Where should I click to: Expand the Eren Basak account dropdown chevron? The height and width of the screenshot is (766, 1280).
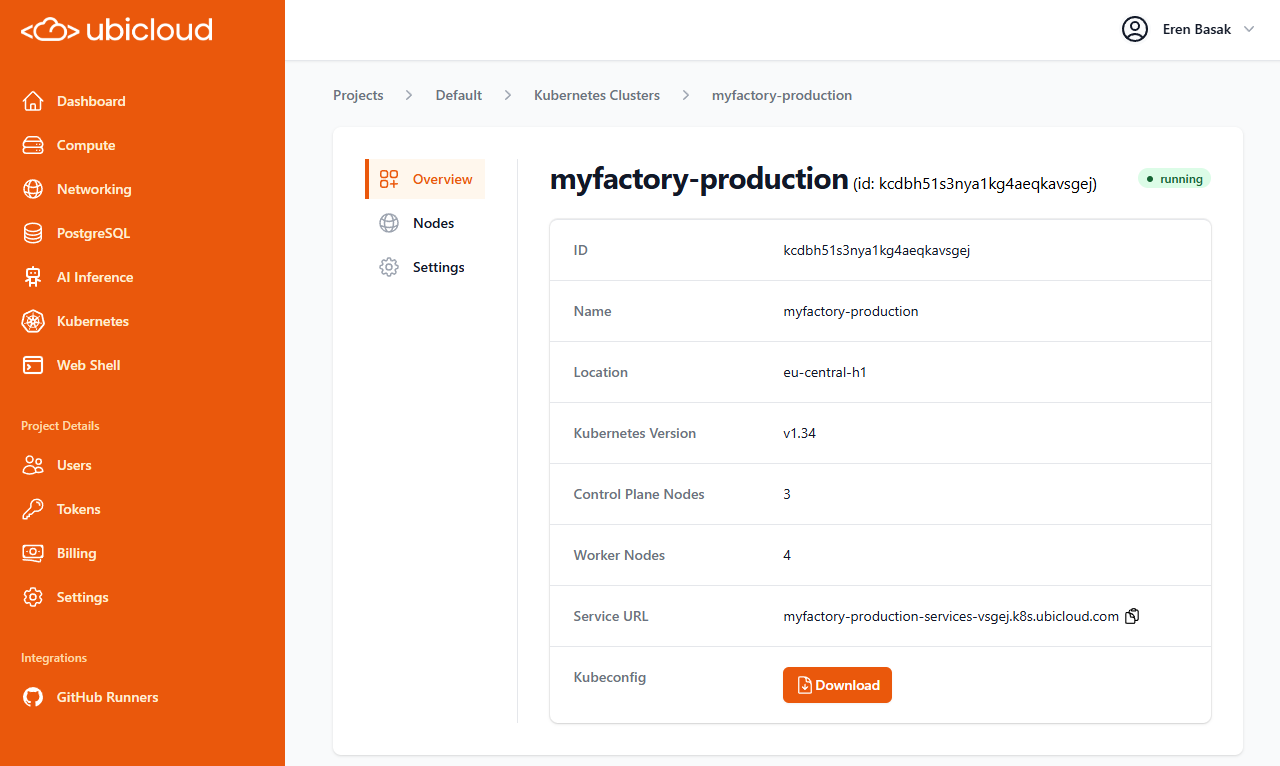click(x=1248, y=29)
